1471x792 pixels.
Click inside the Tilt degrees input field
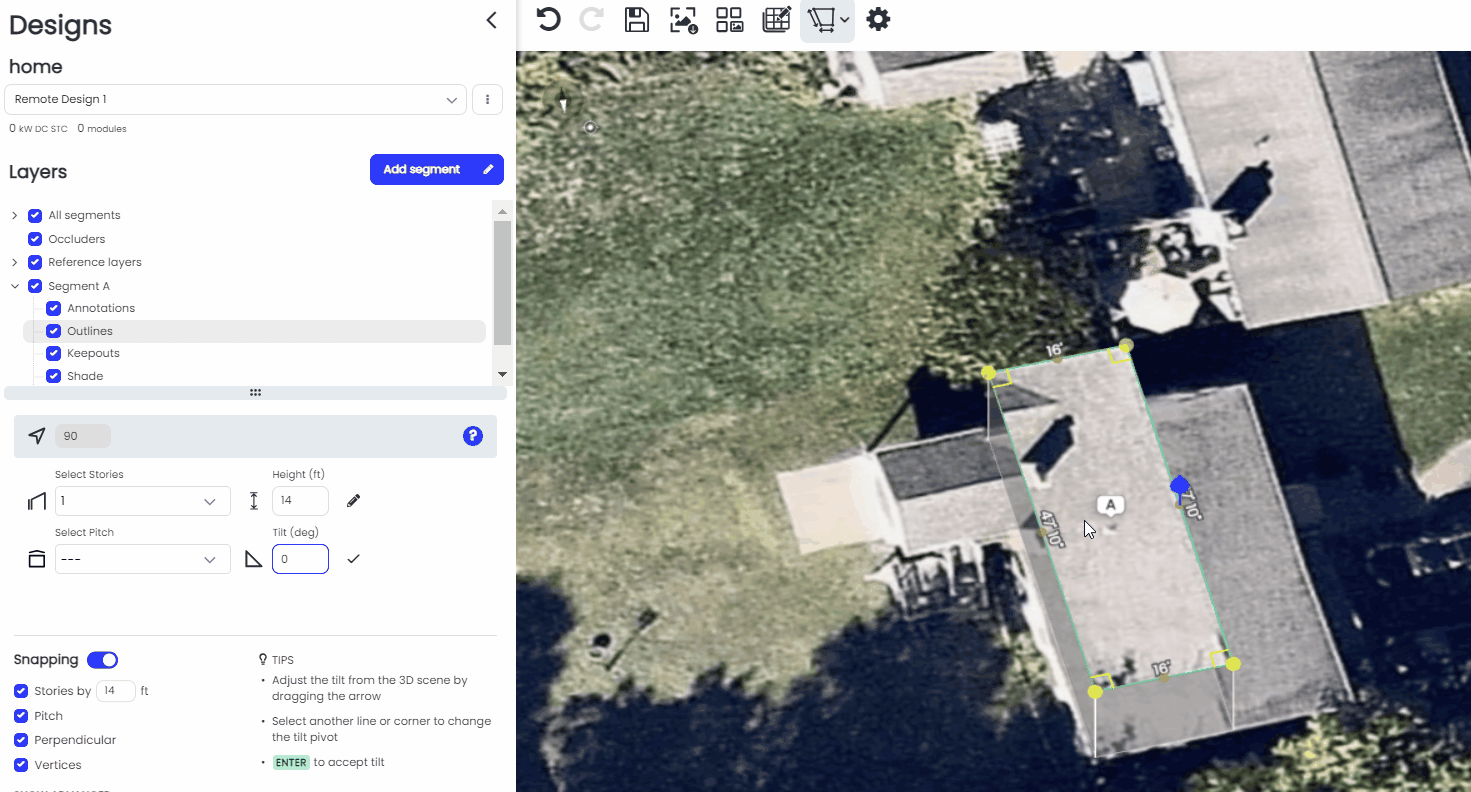pyautogui.click(x=300, y=558)
